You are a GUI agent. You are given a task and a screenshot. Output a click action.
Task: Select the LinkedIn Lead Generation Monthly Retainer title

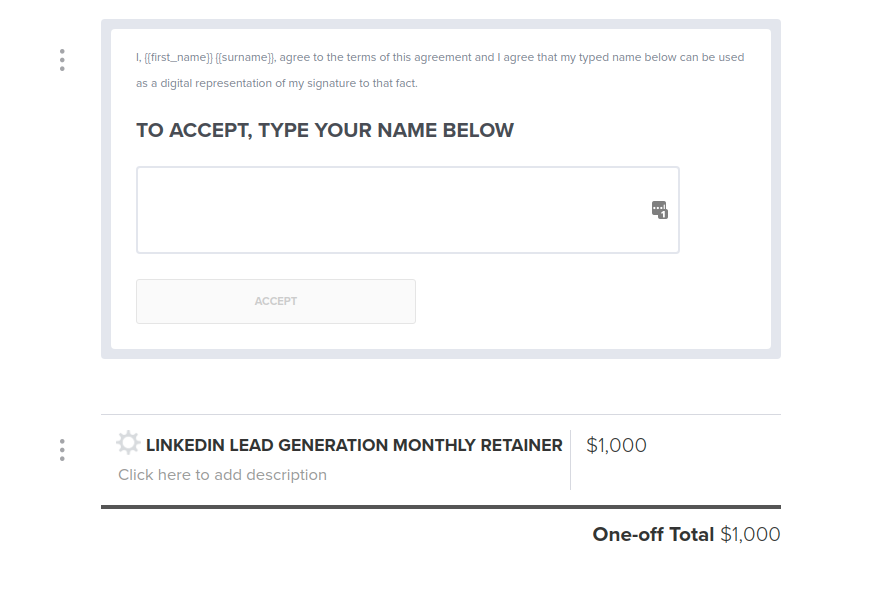click(354, 446)
